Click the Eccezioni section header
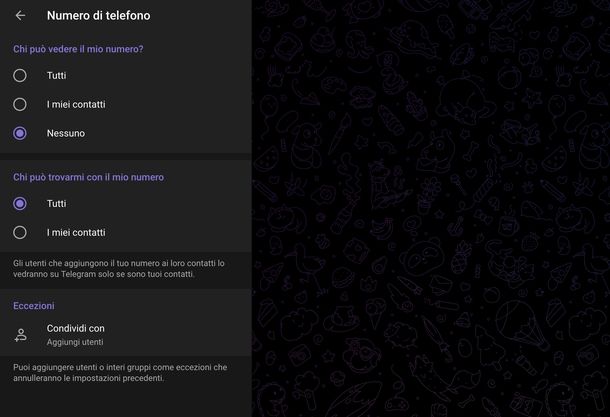This screenshot has height=417, width=610. (x=34, y=305)
